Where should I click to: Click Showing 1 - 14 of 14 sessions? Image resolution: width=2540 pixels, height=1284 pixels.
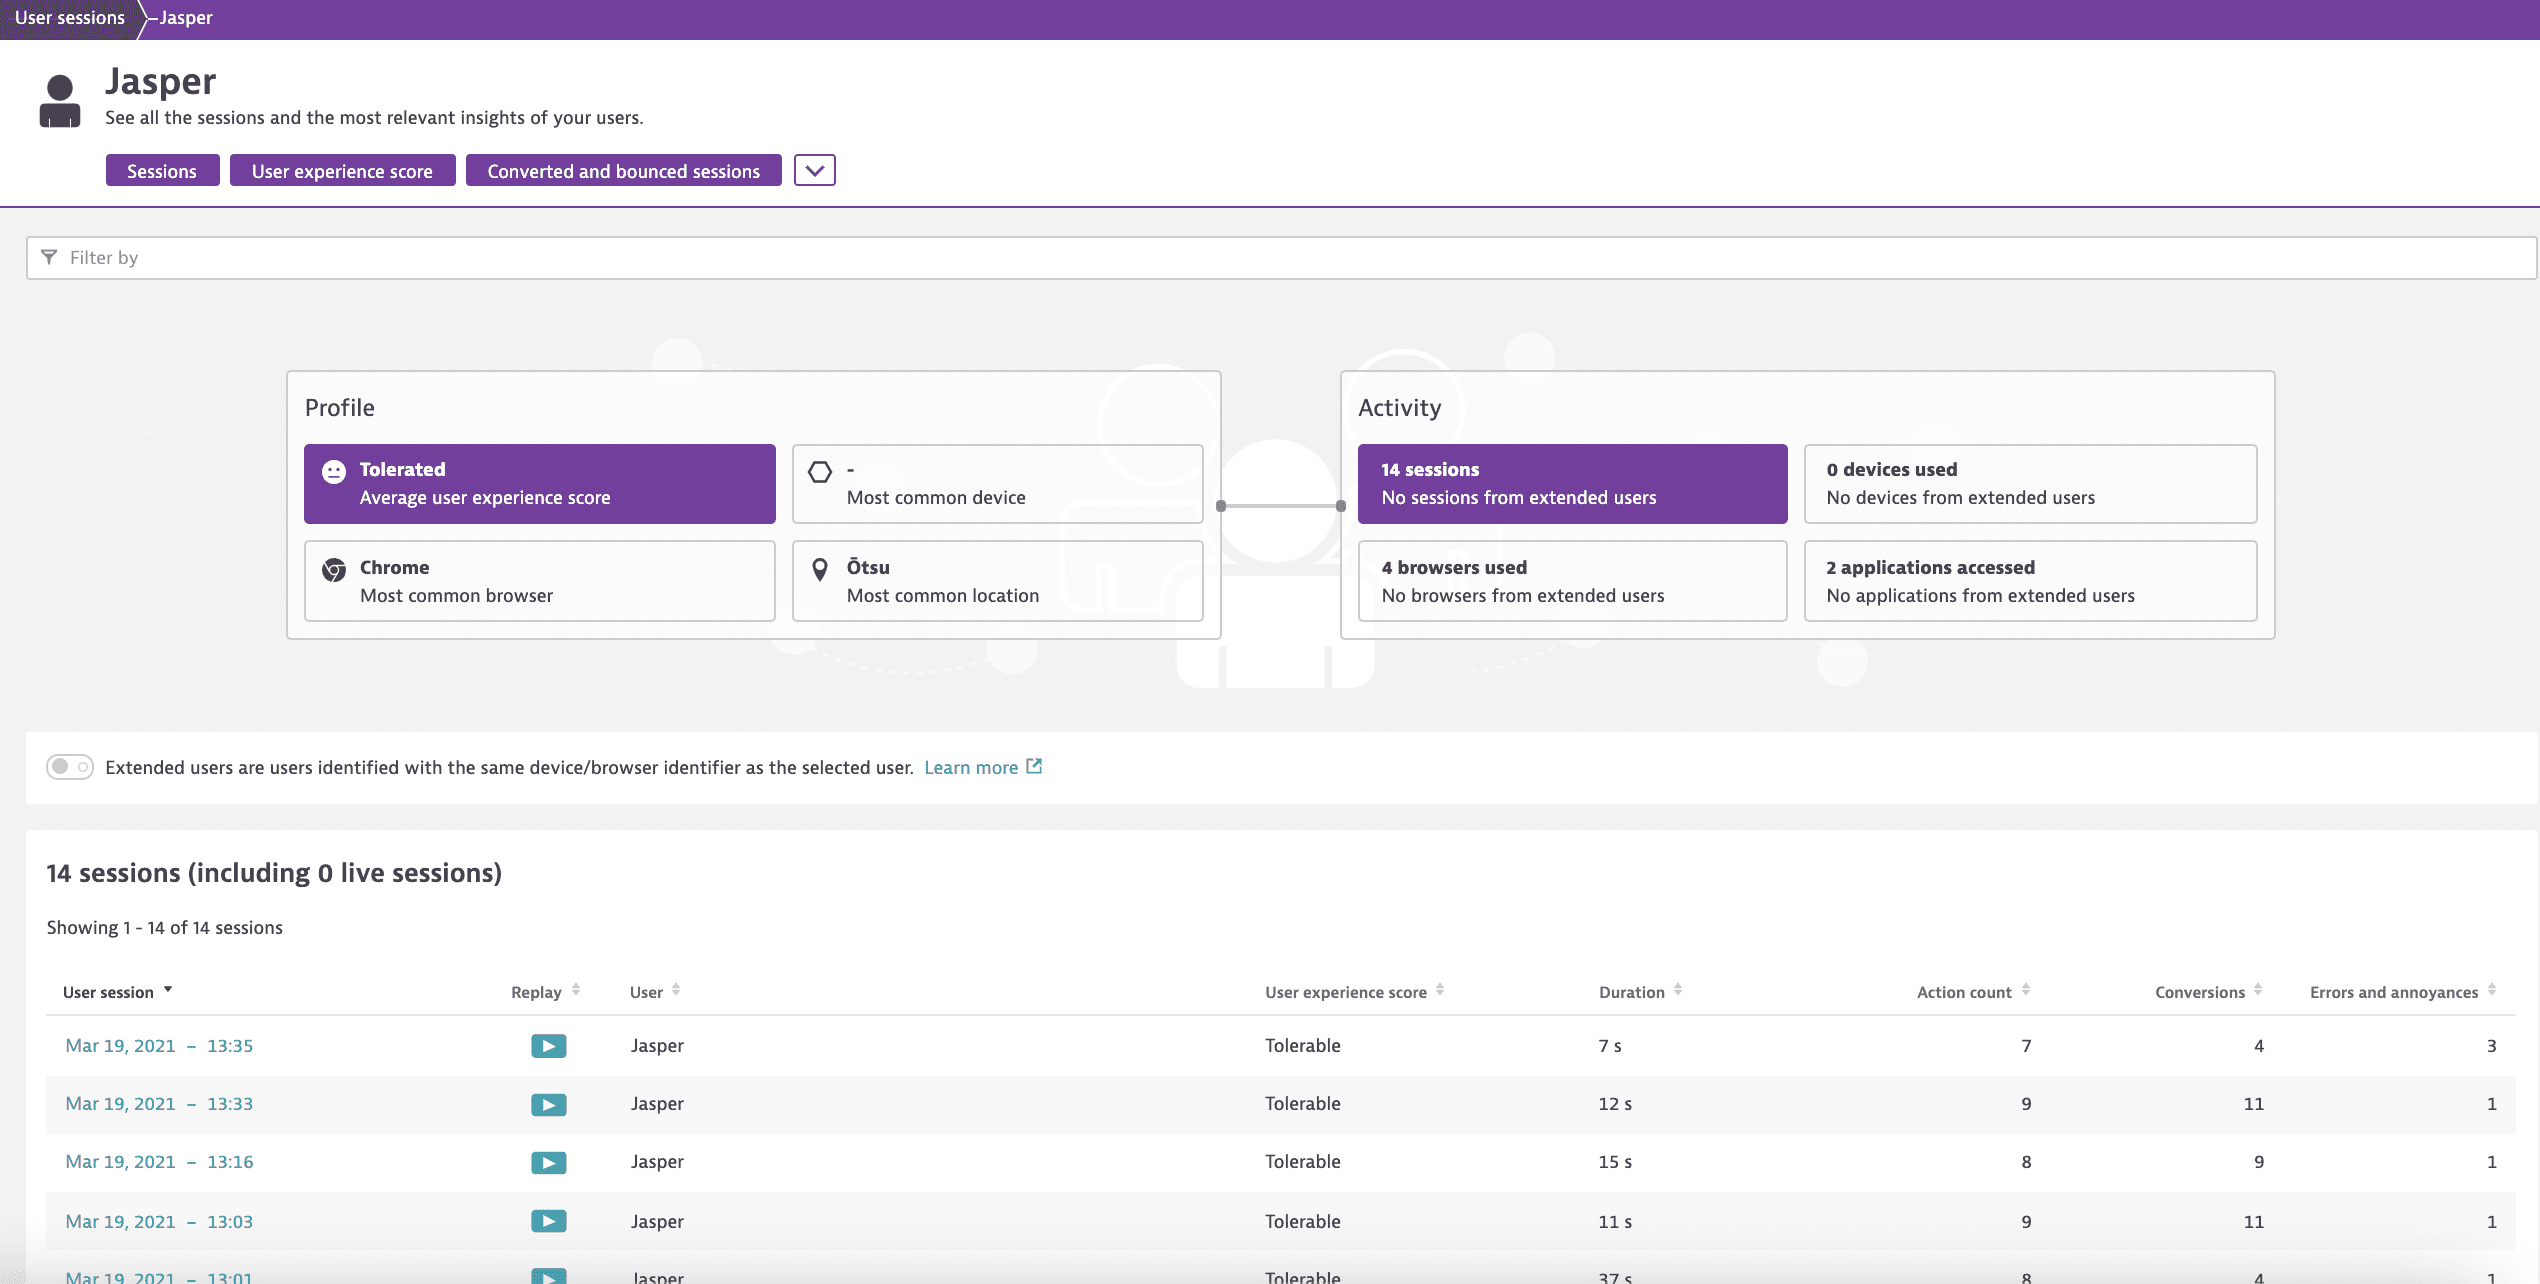[x=165, y=928]
